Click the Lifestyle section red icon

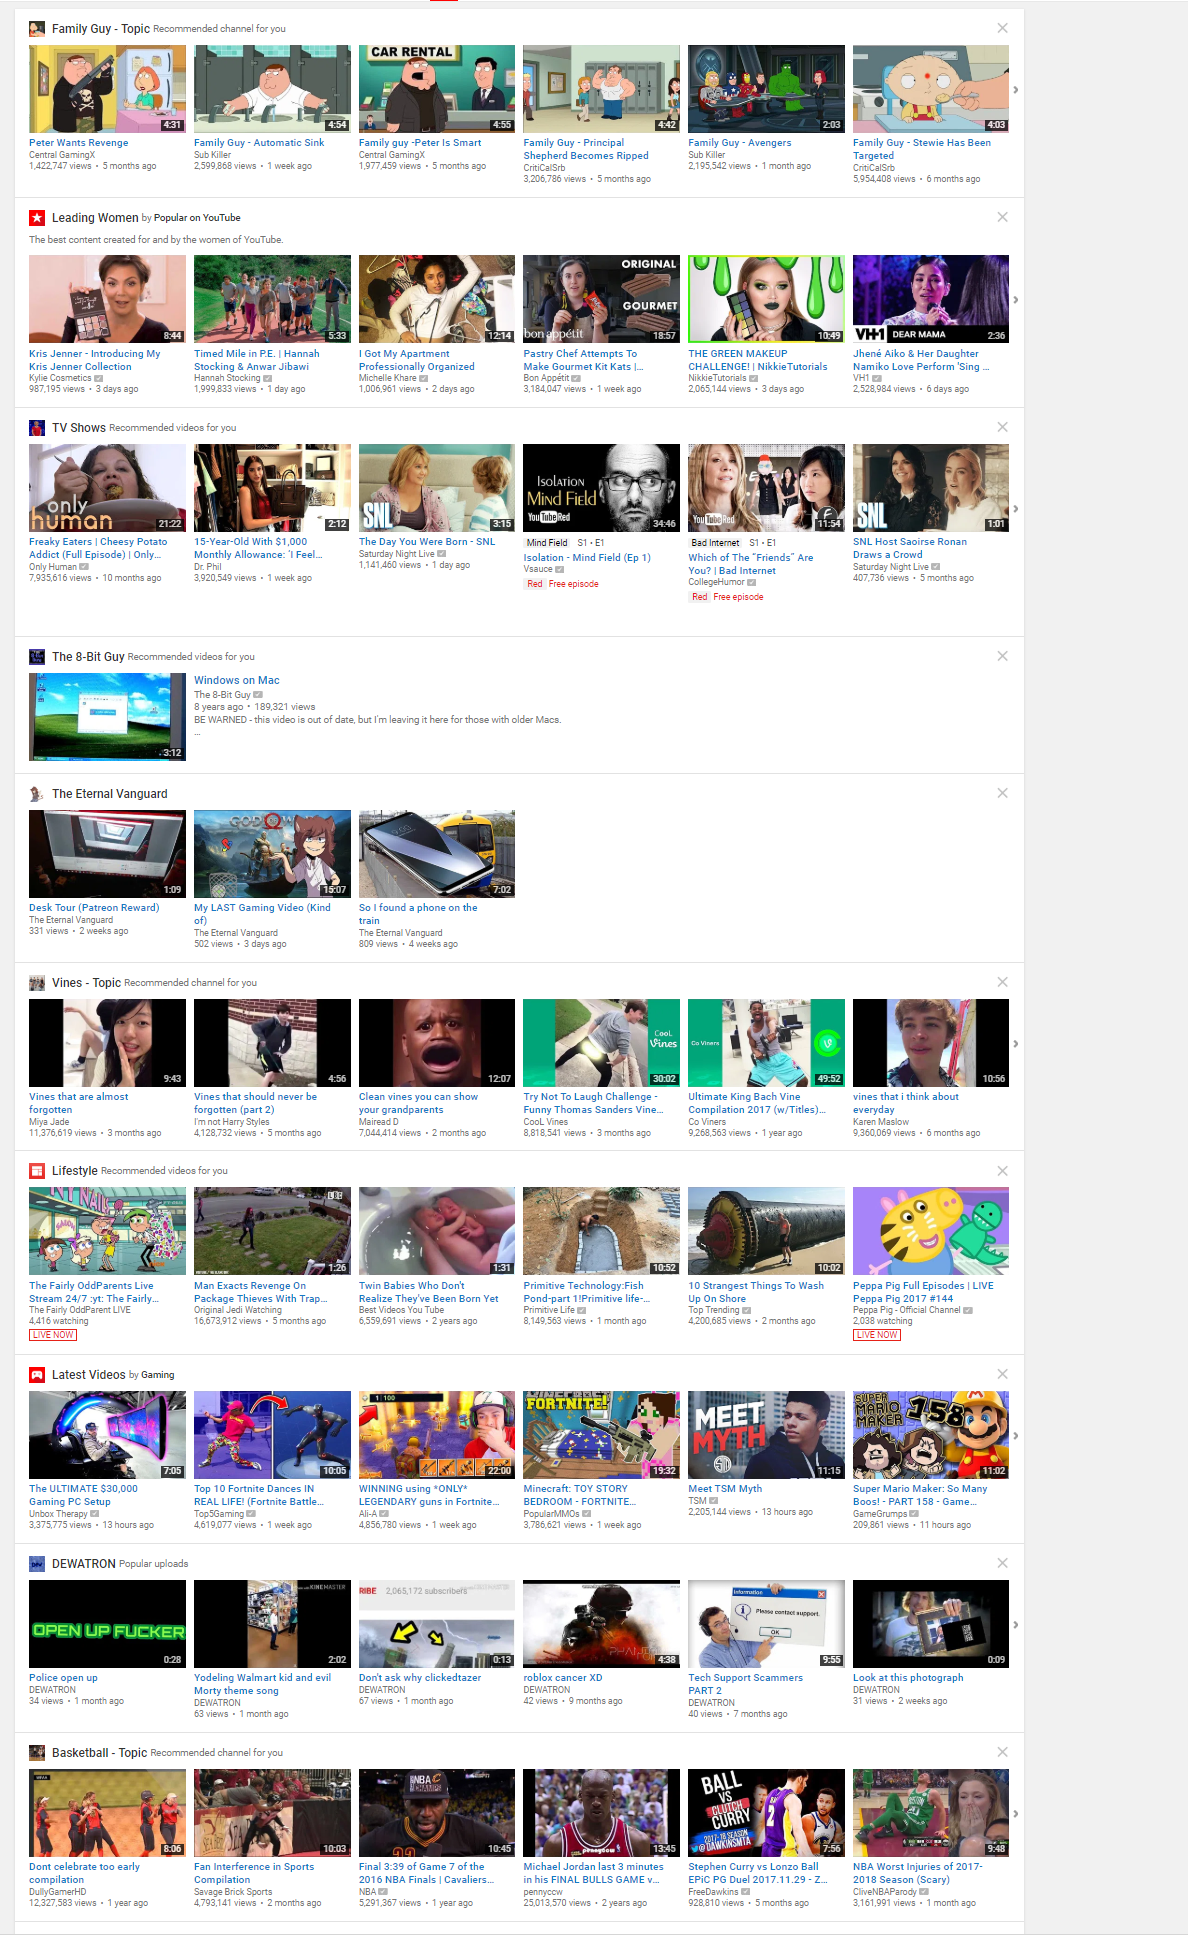point(37,1171)
